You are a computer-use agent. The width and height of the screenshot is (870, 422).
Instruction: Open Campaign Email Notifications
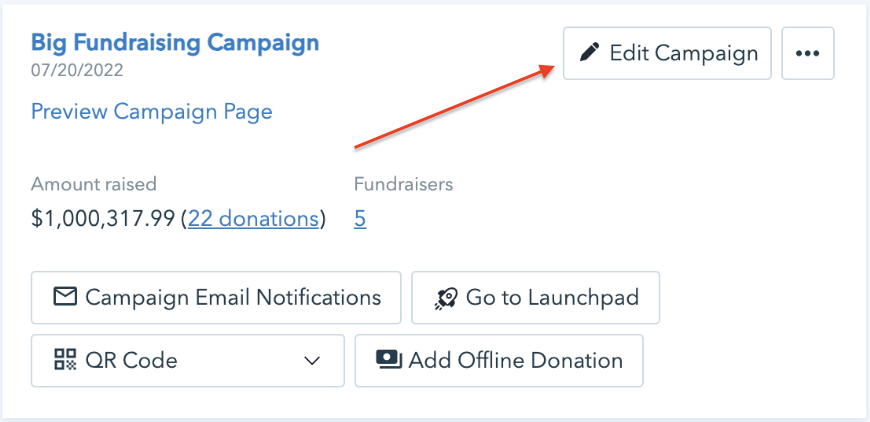click(216, 297)
